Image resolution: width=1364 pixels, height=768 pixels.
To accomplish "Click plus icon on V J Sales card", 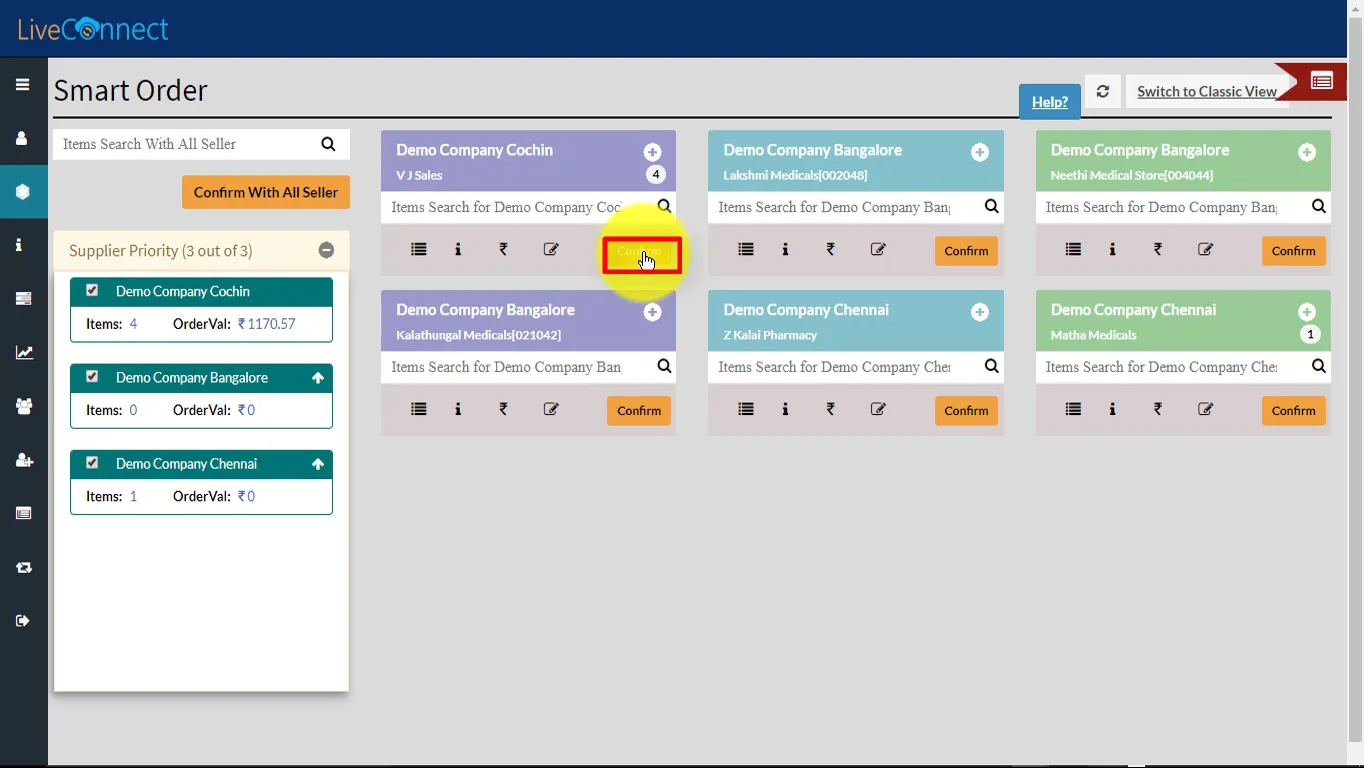I will (652, 152).
